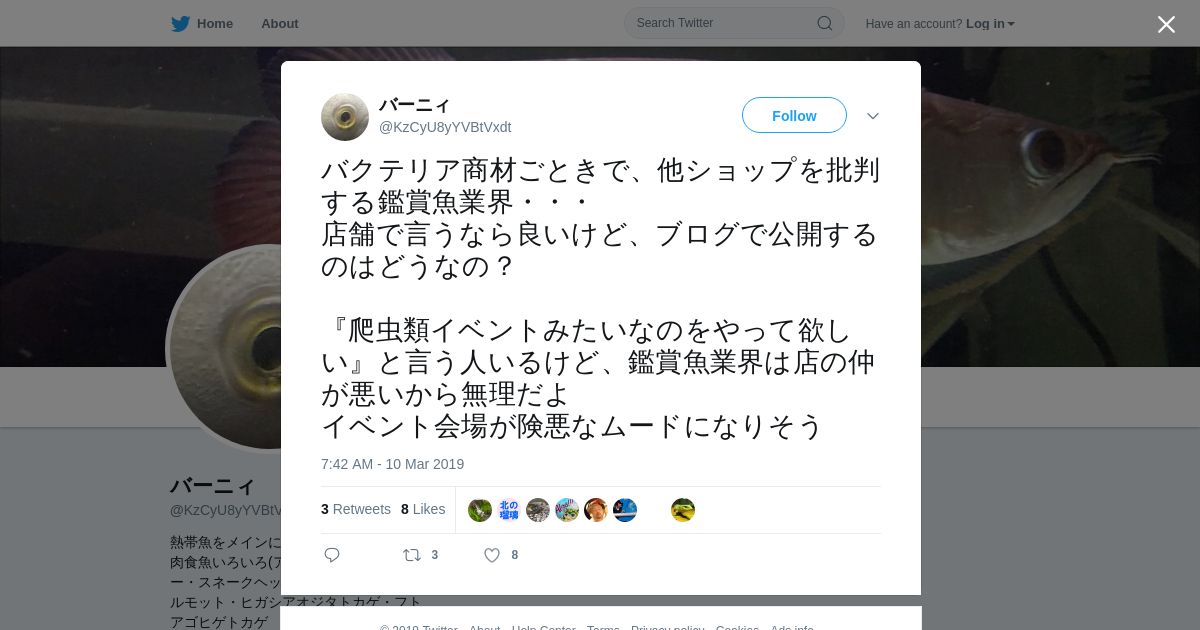This screenshot has height=630, width=1200.
Task: Click the blue kanji liker avatar
Action: click(x=509, y=510)
